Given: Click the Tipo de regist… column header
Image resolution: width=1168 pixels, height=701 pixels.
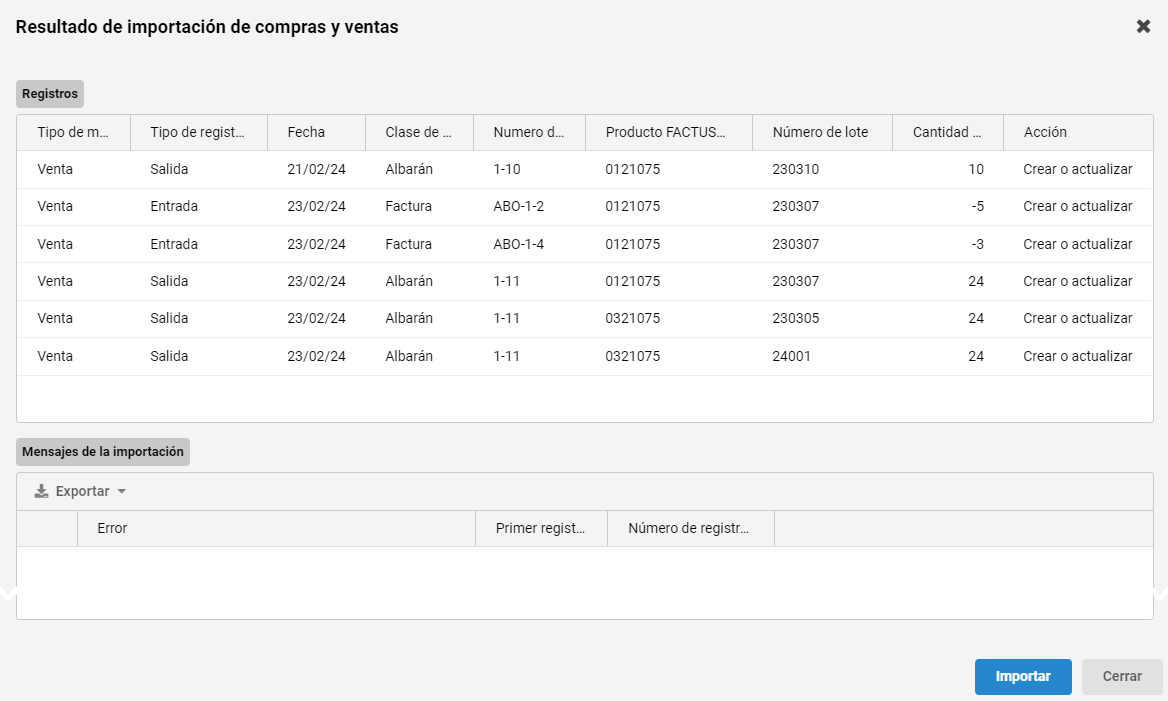Looking at the screenshot, I should tap(199, 133).
